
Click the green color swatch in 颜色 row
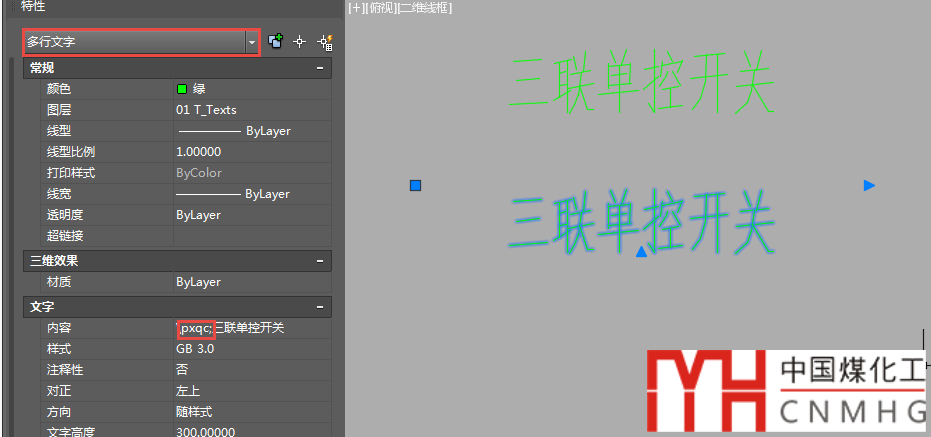pos(182,89)
